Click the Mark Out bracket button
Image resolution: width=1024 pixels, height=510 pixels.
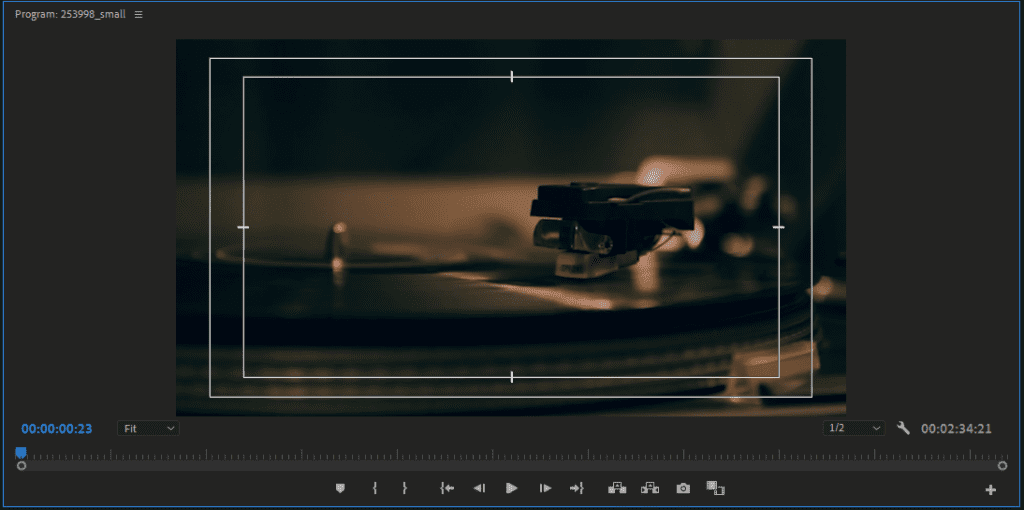click(x=404, y=488)
